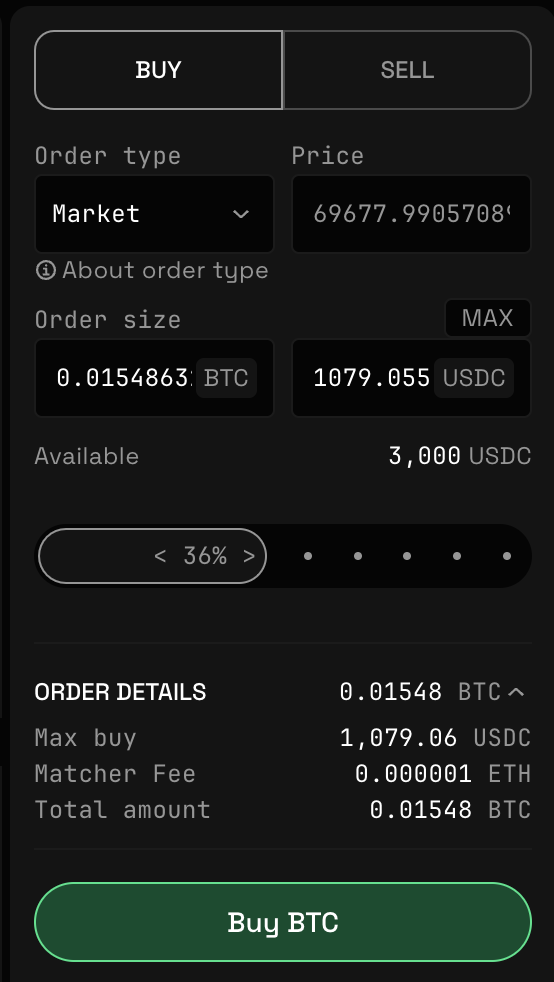
Task: Click the Buy BTC button
Action: point(283,922)
